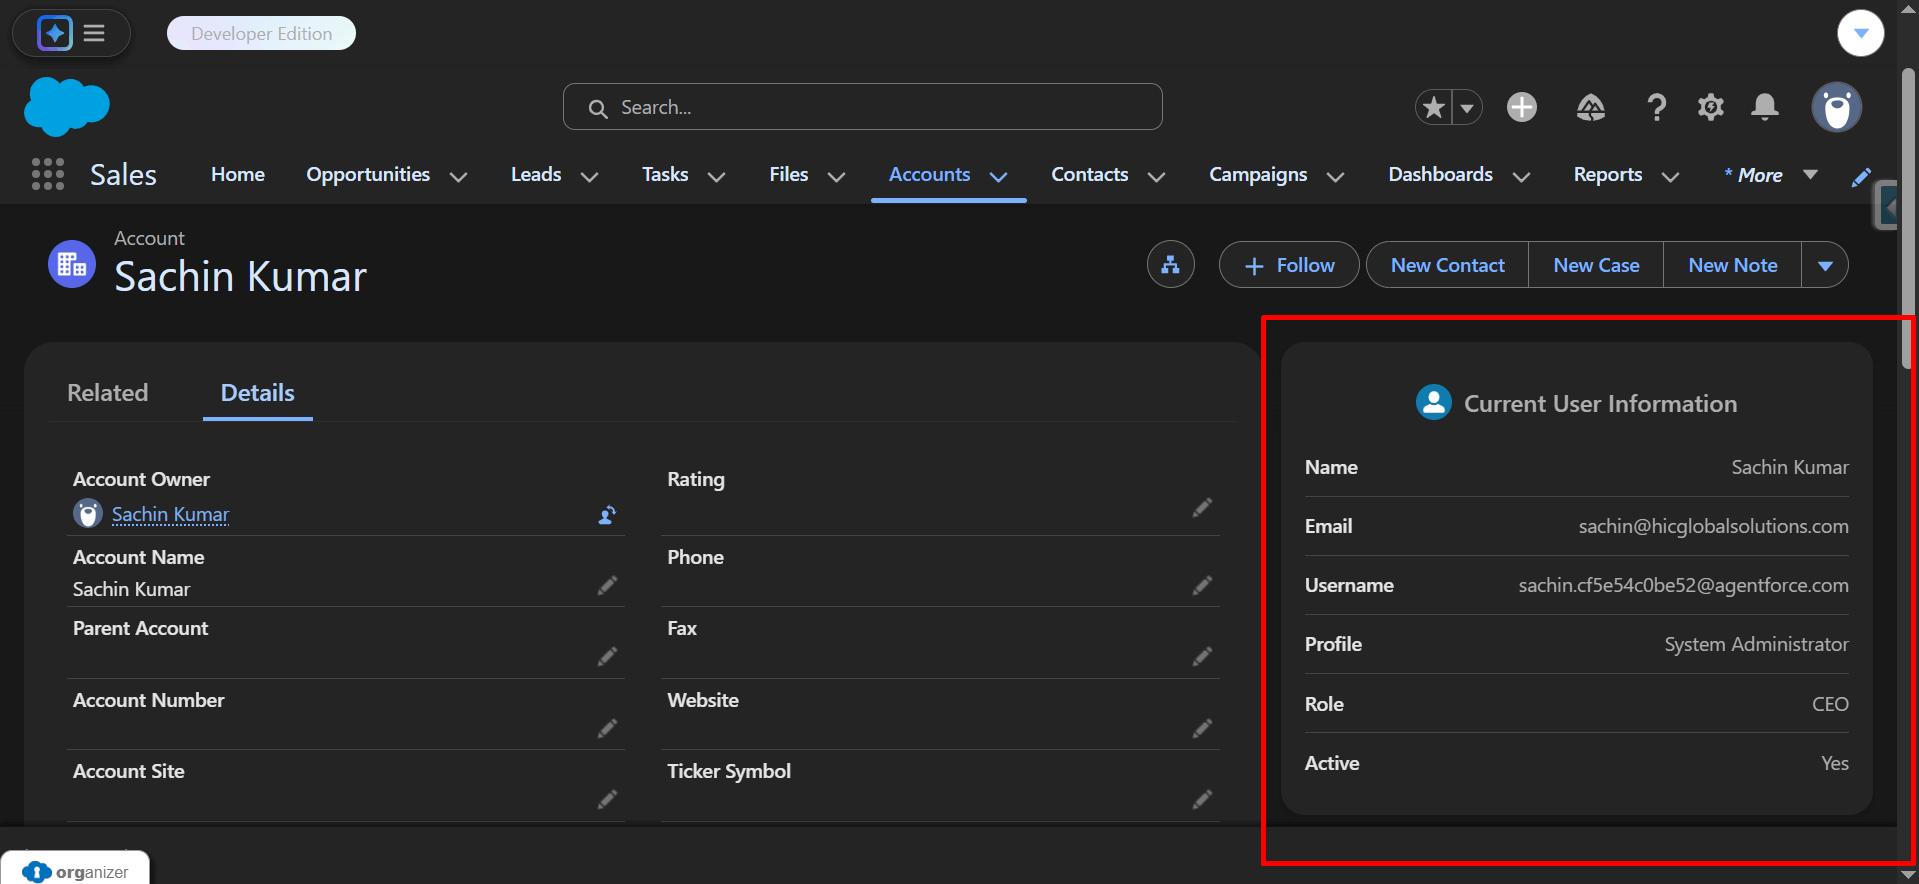Open the Setup gear menu
The height and width of the screenshot is (884, 1919).
tap(1710, 107)
